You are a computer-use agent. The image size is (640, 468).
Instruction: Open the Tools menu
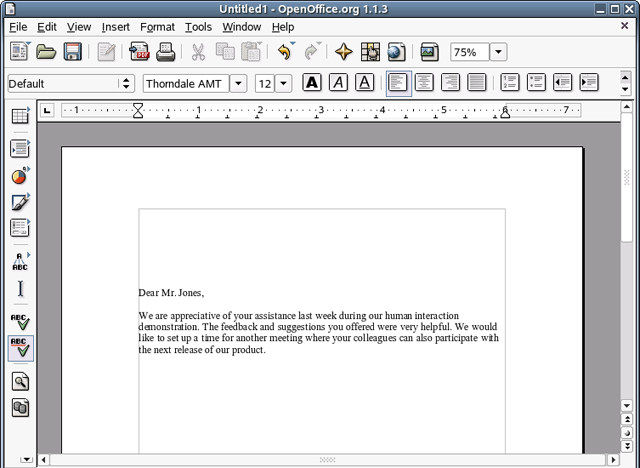click(x=198, y=27)
